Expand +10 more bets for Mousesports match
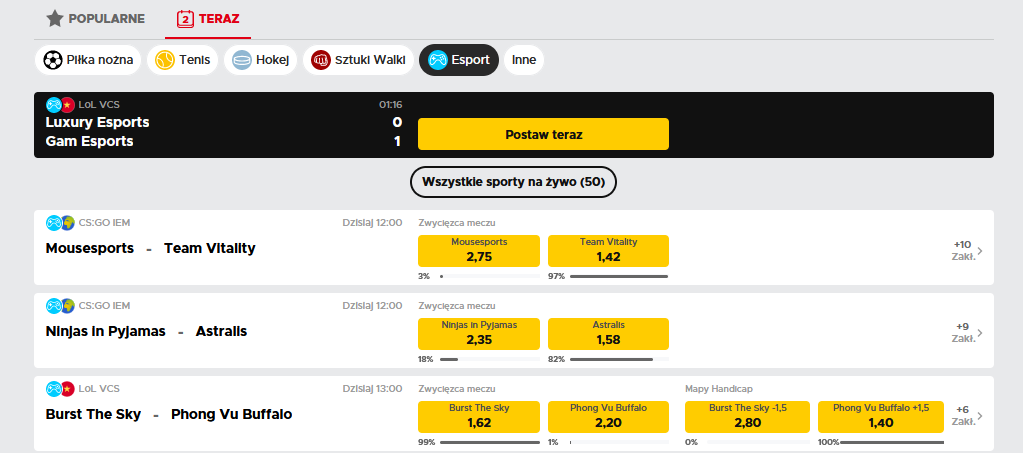This screenshot has width=1023, height=453. coord(967,250)
